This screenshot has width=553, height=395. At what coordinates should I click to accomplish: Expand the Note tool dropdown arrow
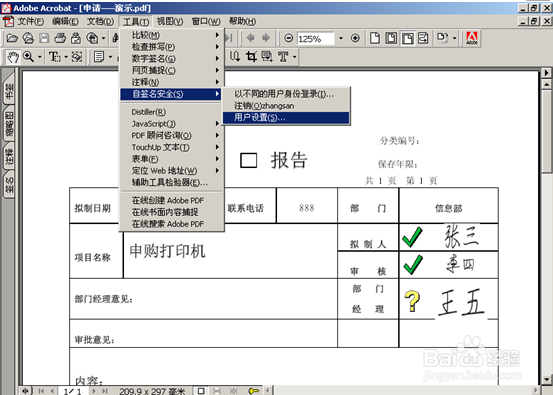pyautogui.click(x=110, y=57)
